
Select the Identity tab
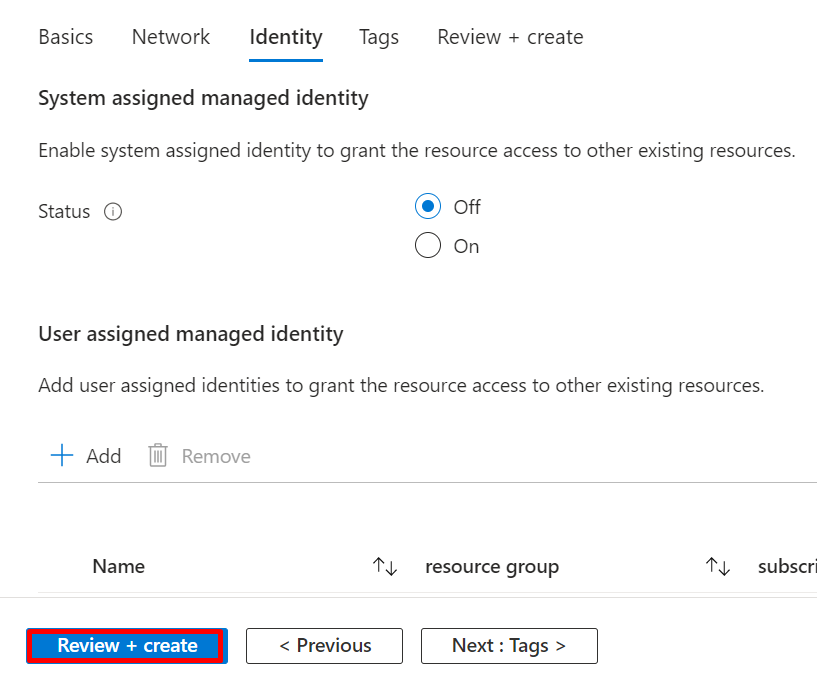[x=286, y=37]
